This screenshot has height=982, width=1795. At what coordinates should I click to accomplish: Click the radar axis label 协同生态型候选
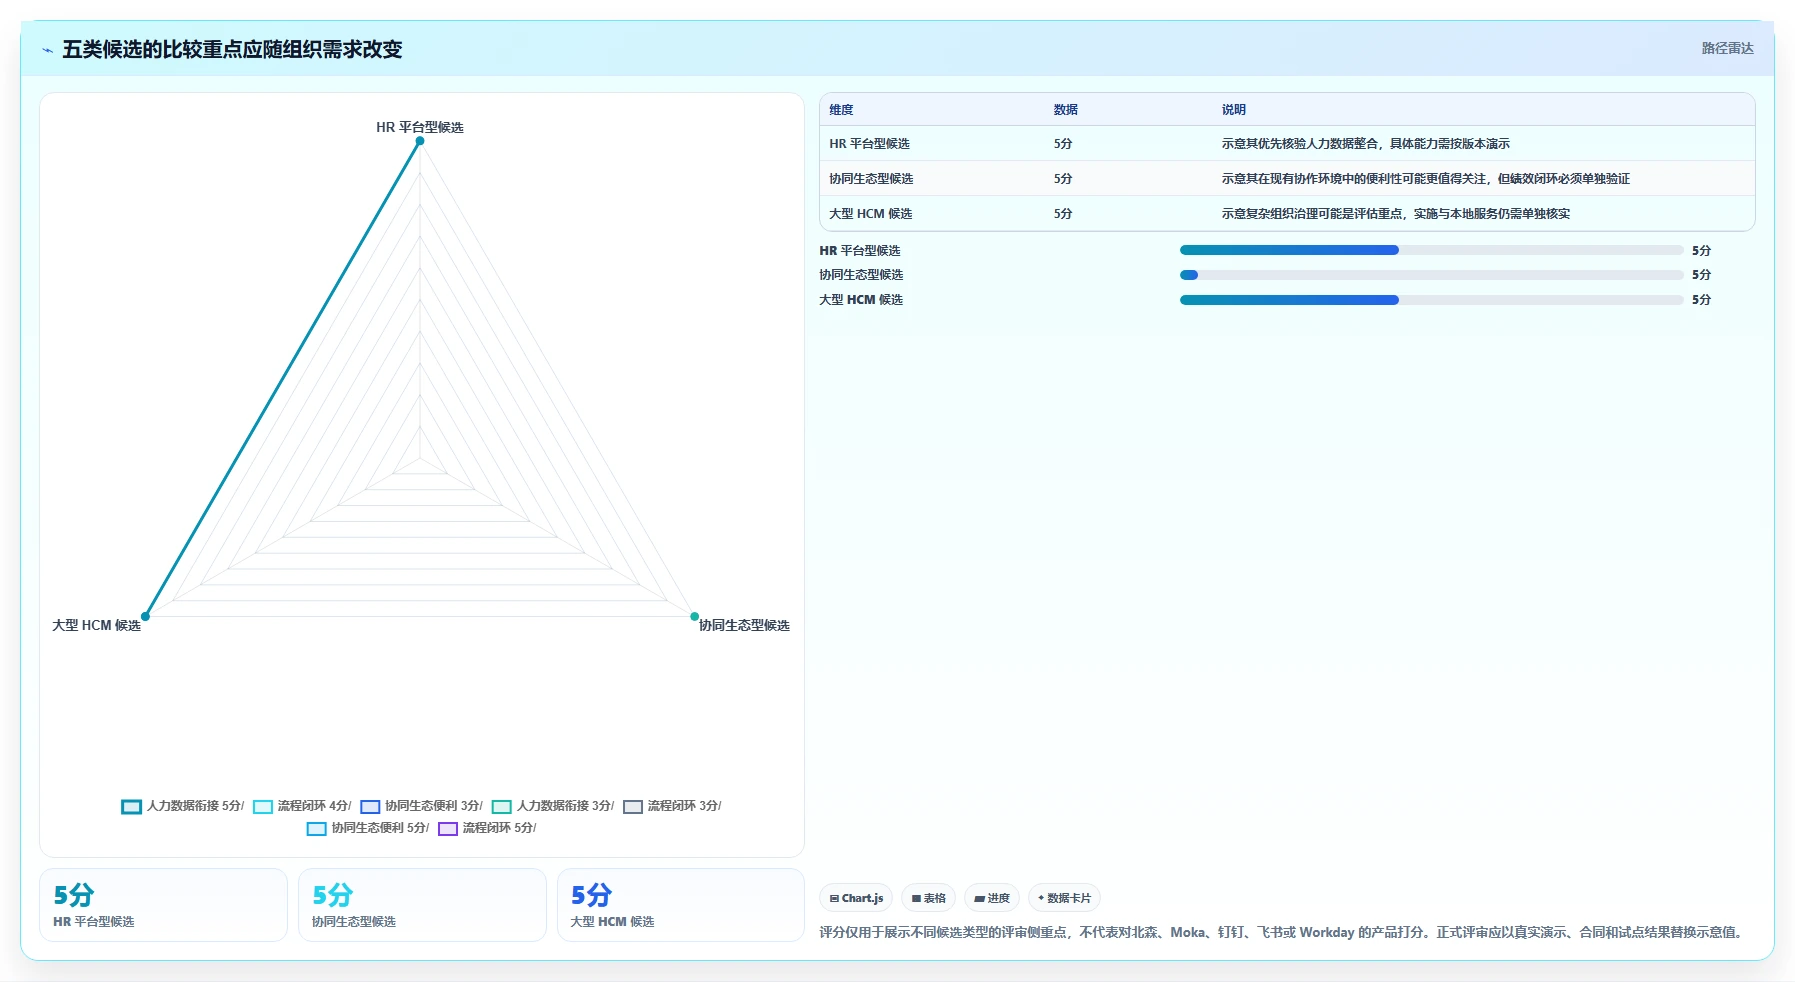click(744, 625)
